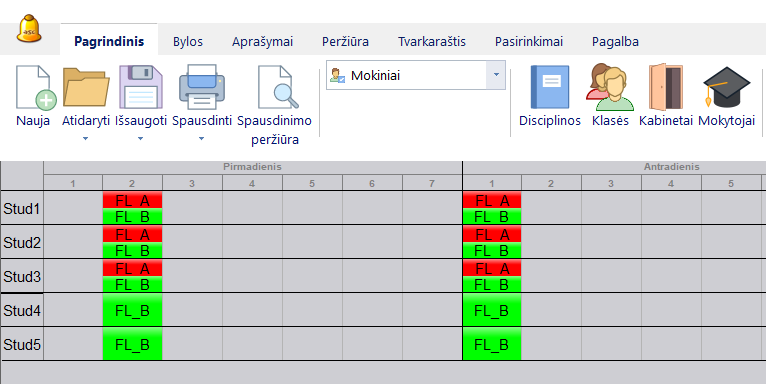Select Stud5's green FL_B card on Antradienis

pos(492,344)
